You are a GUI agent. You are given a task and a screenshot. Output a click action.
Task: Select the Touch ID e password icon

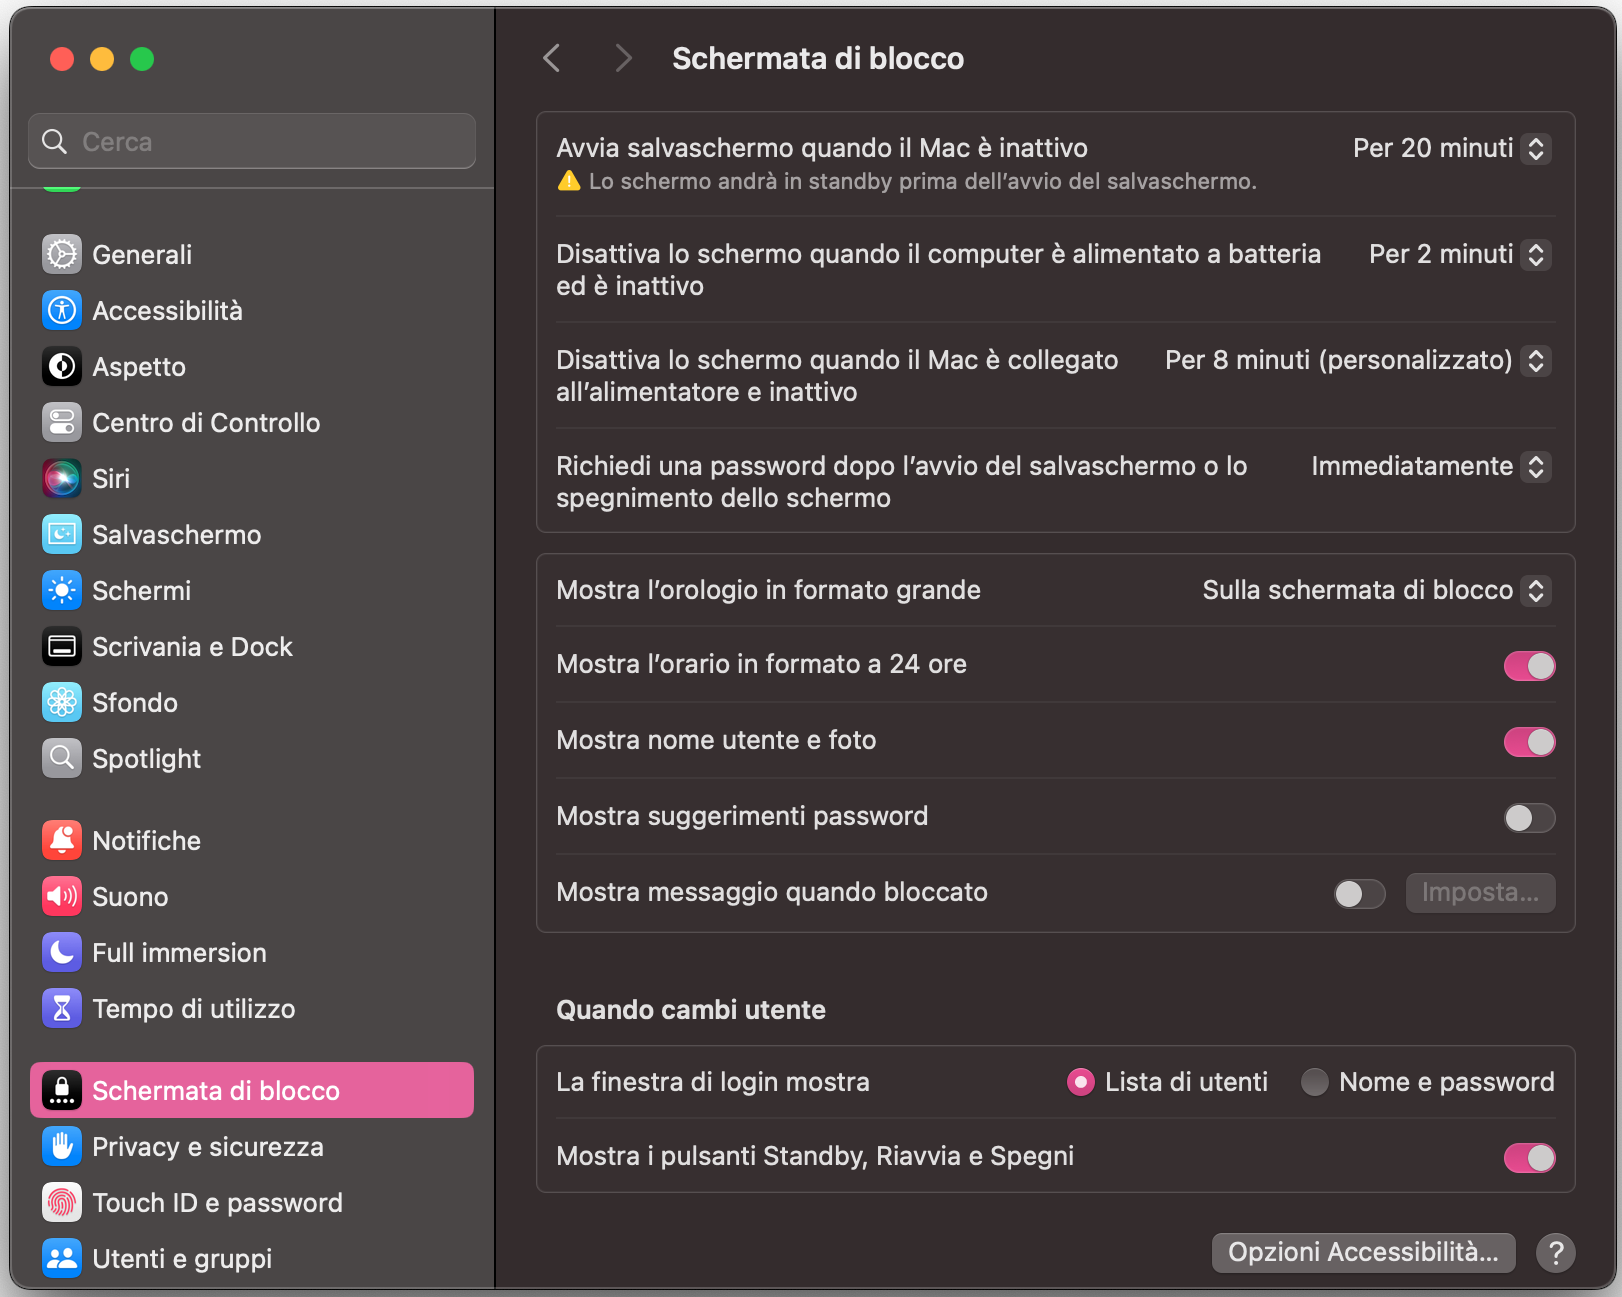61,1202
